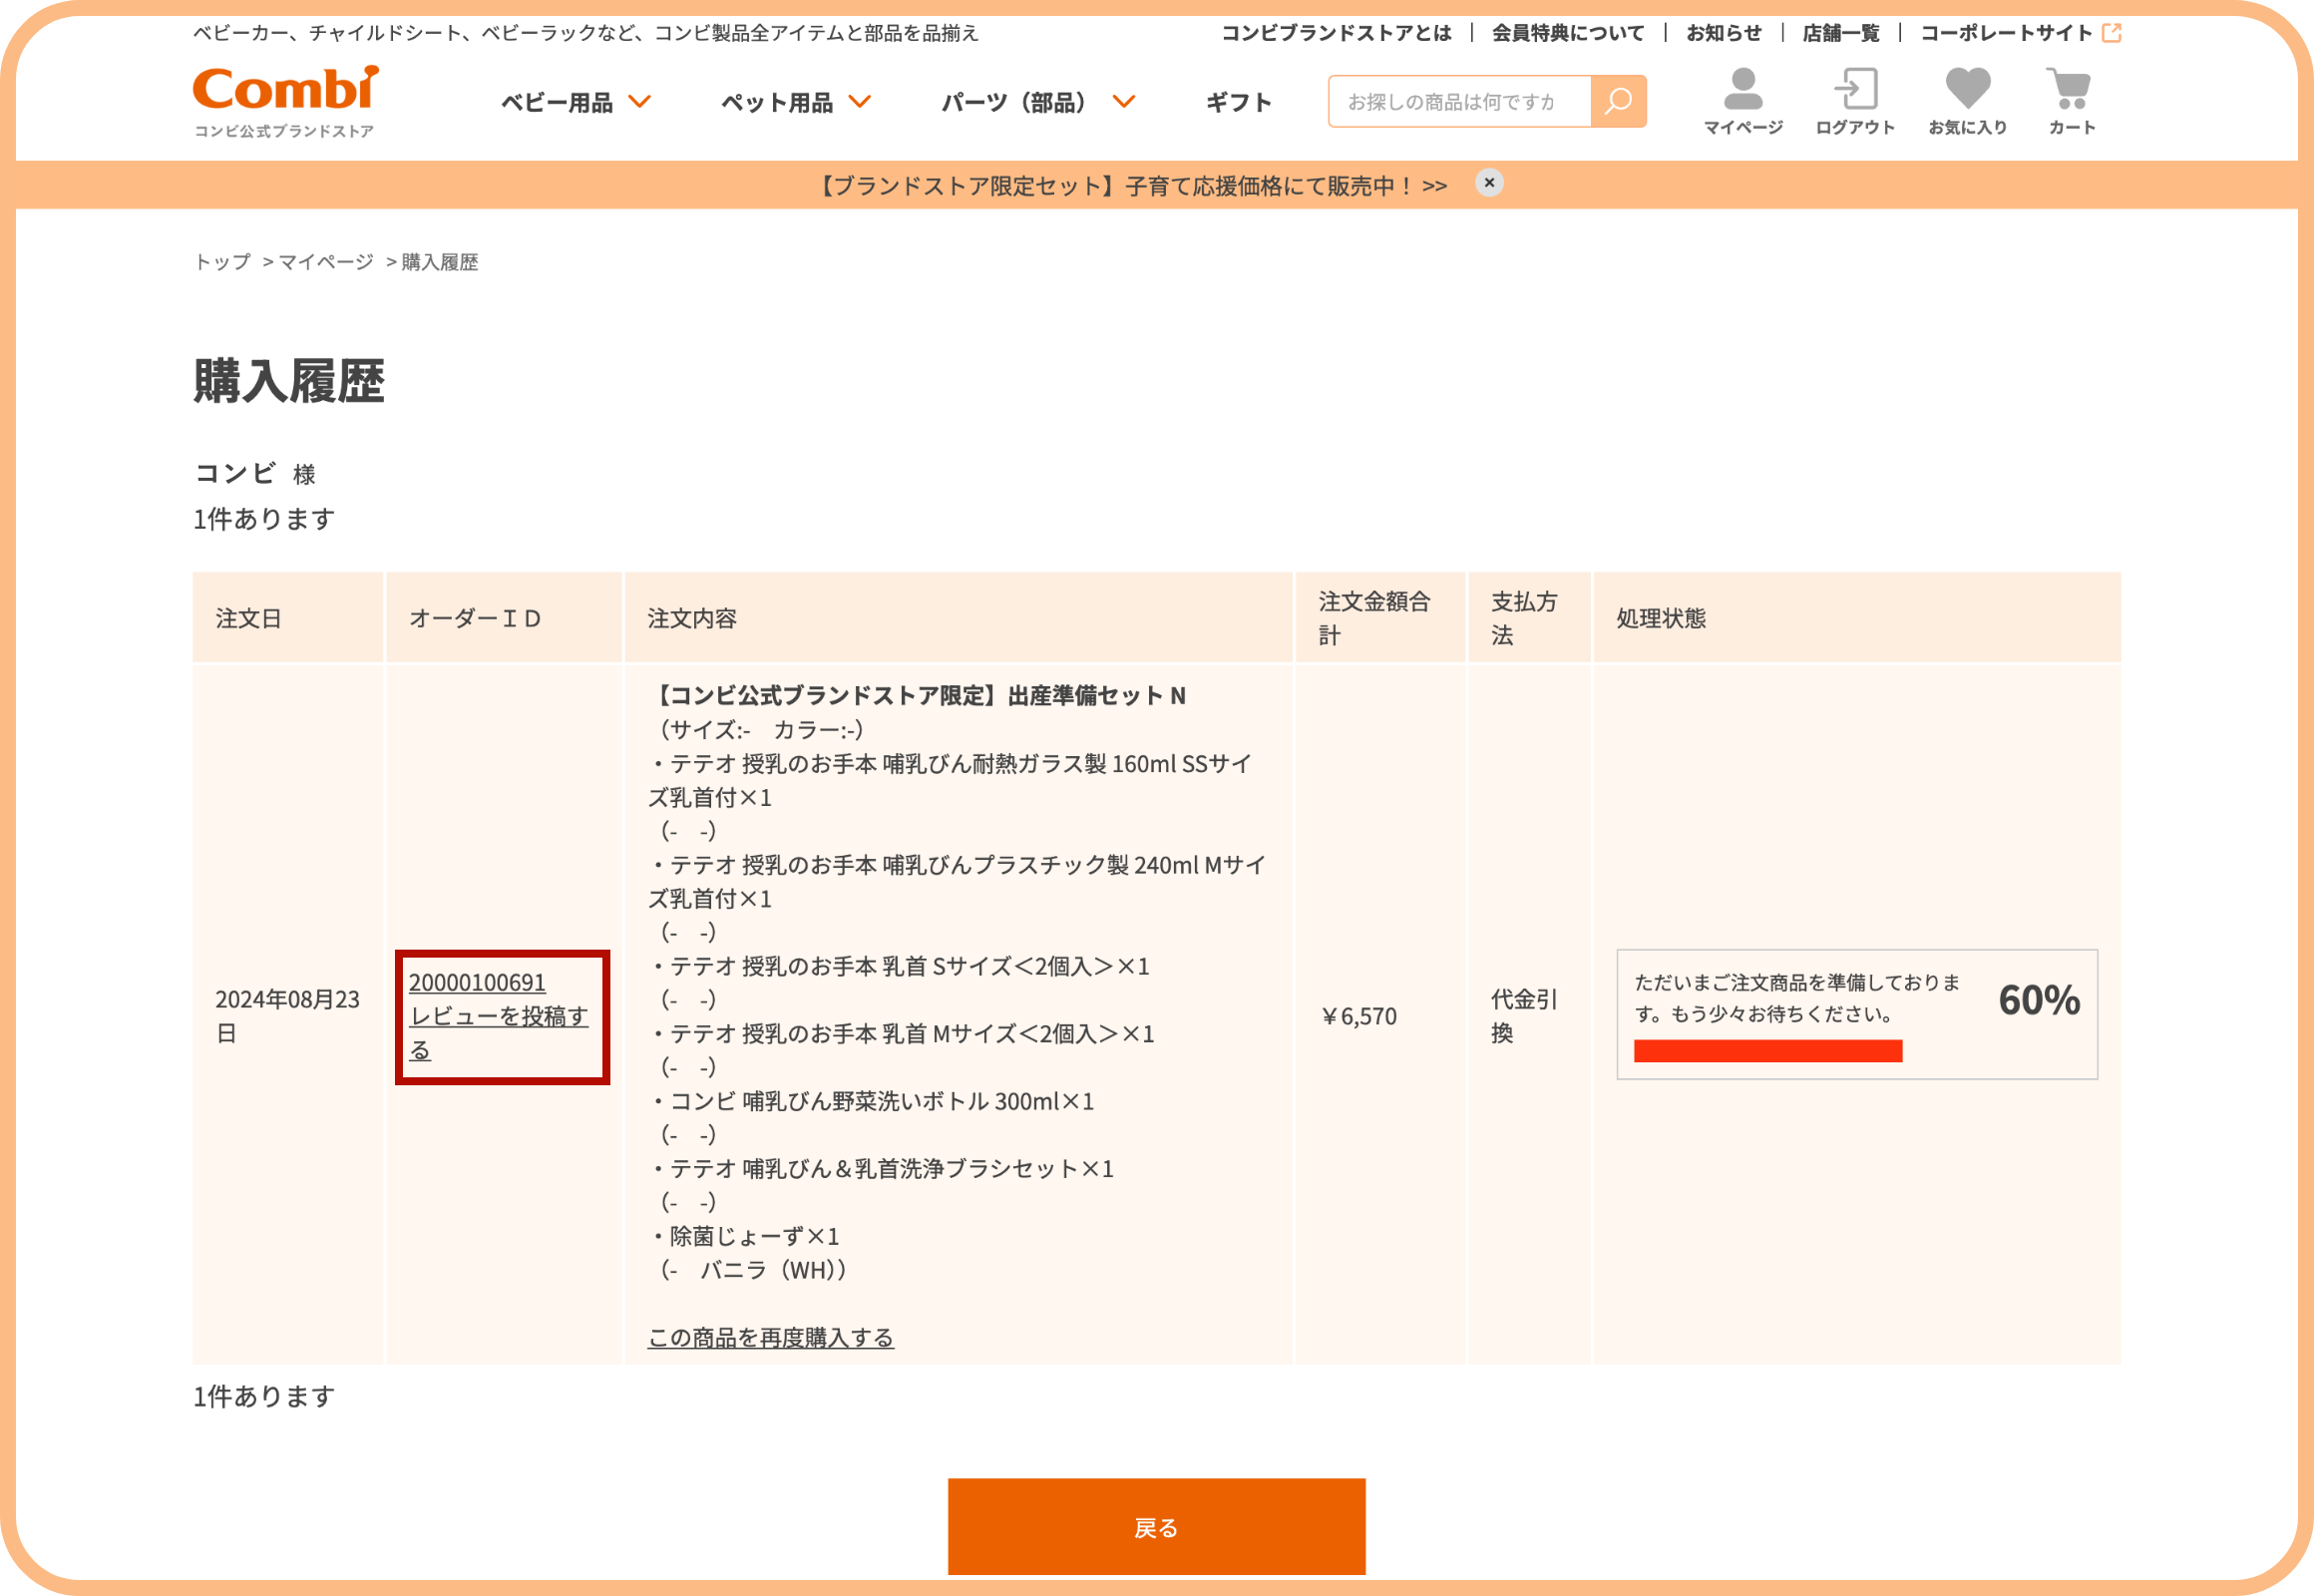Open the ギフト menu item

(1239, 102)
